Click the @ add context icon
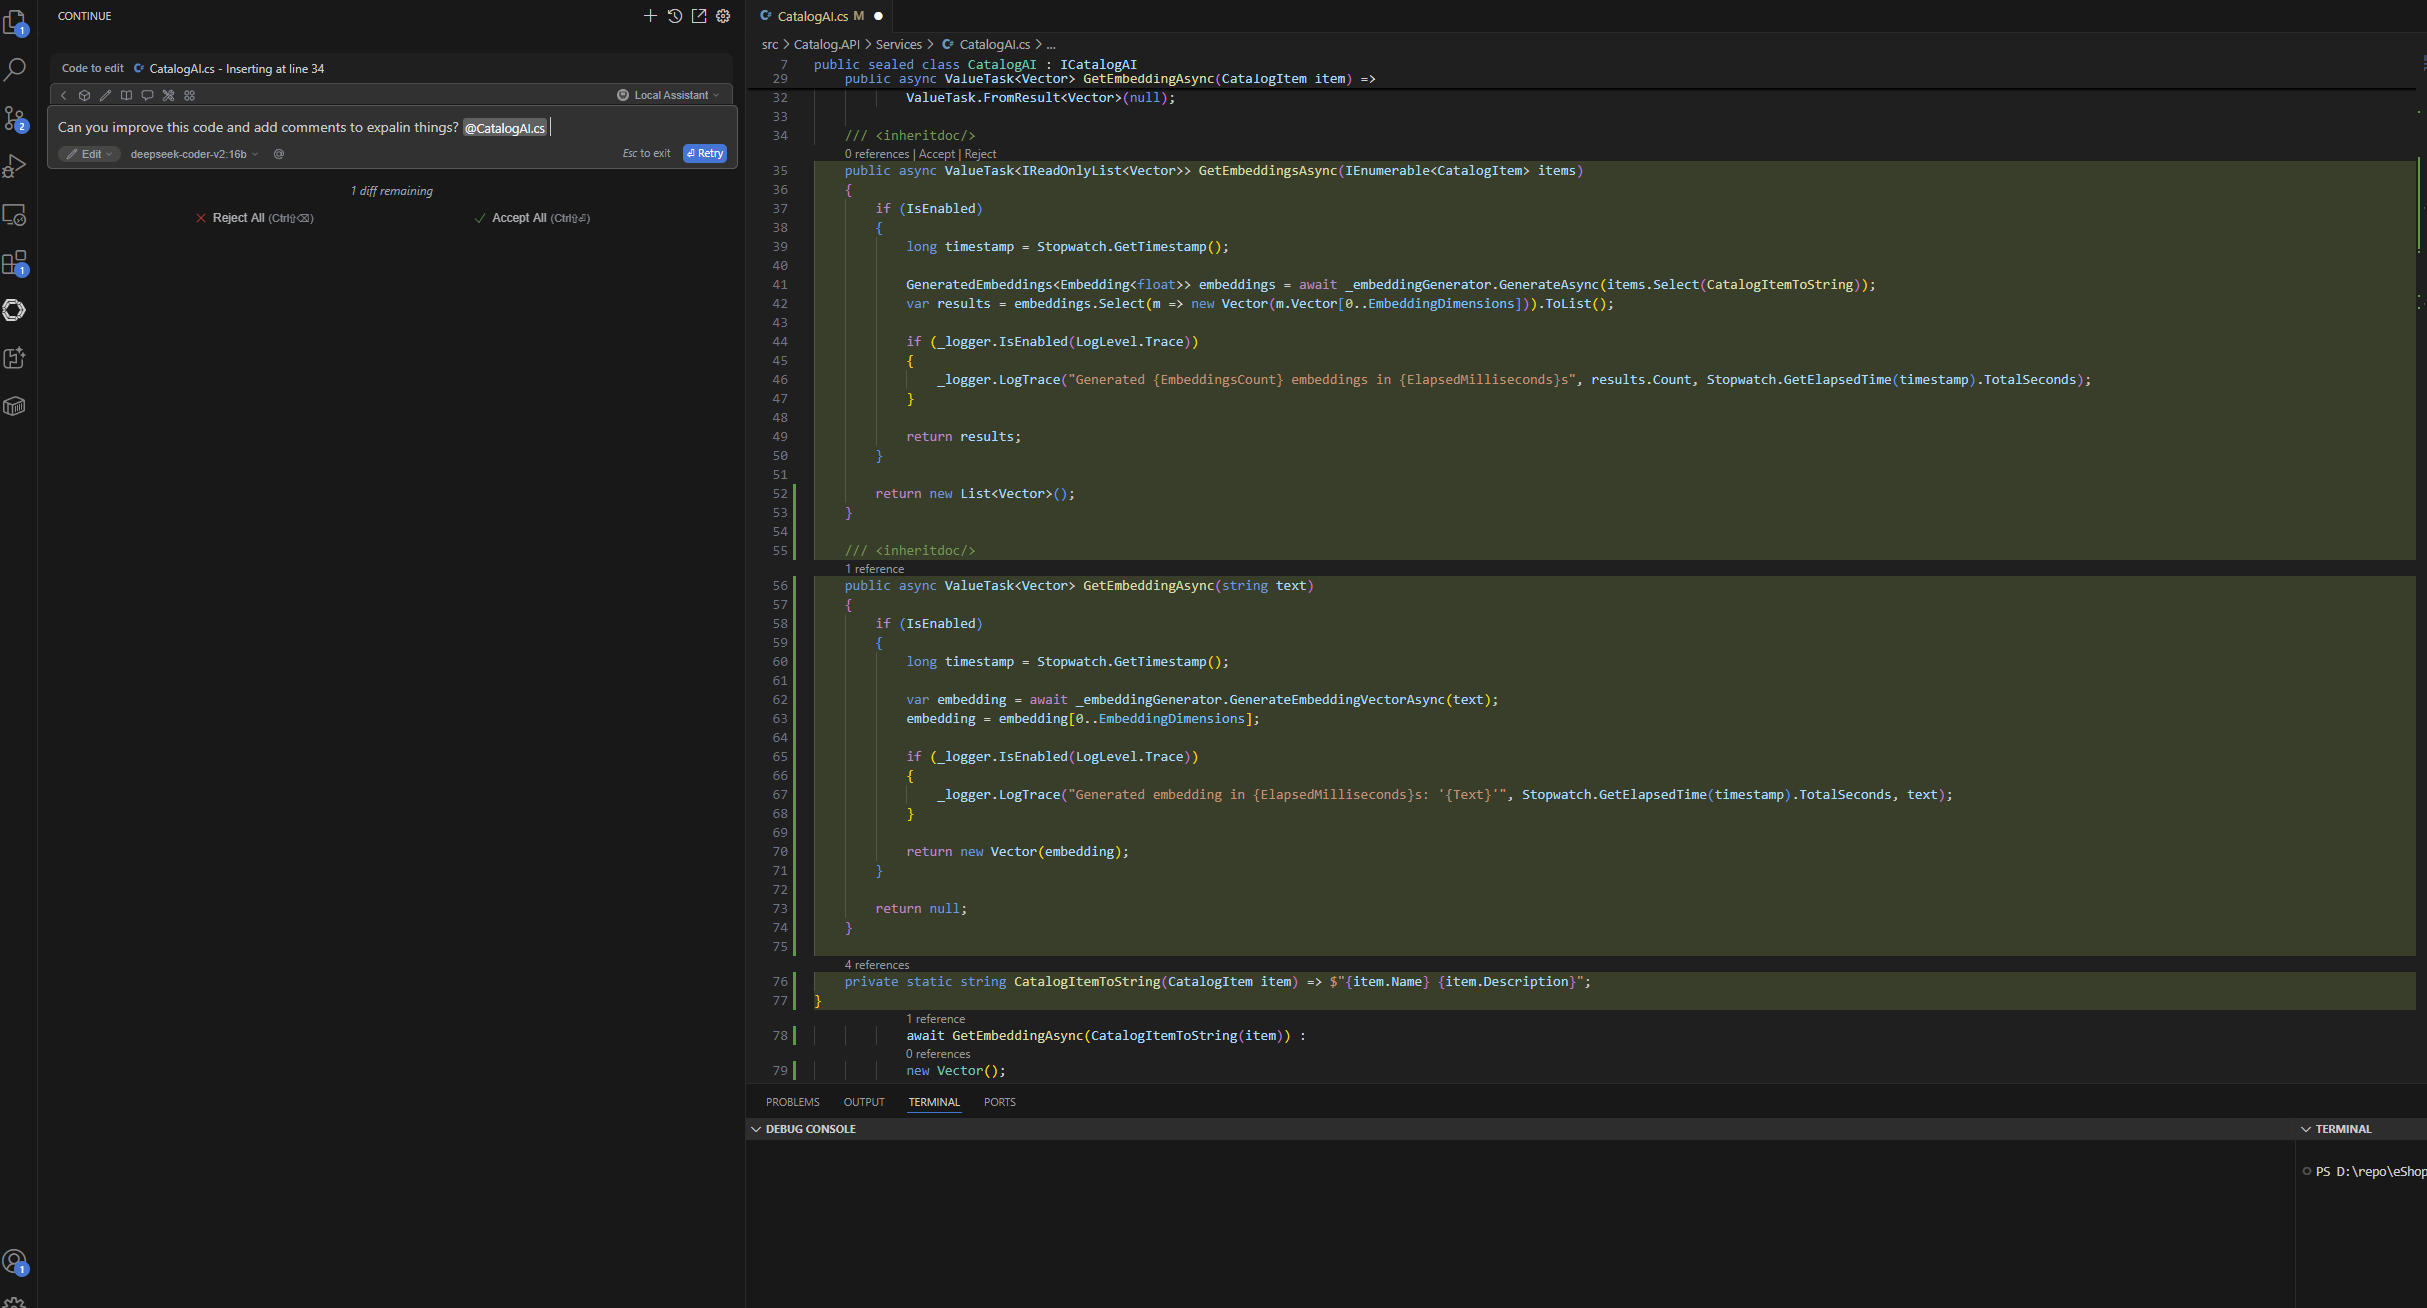The height and width of the screenshot is (1308, 2427). click(x=279, y=154)
